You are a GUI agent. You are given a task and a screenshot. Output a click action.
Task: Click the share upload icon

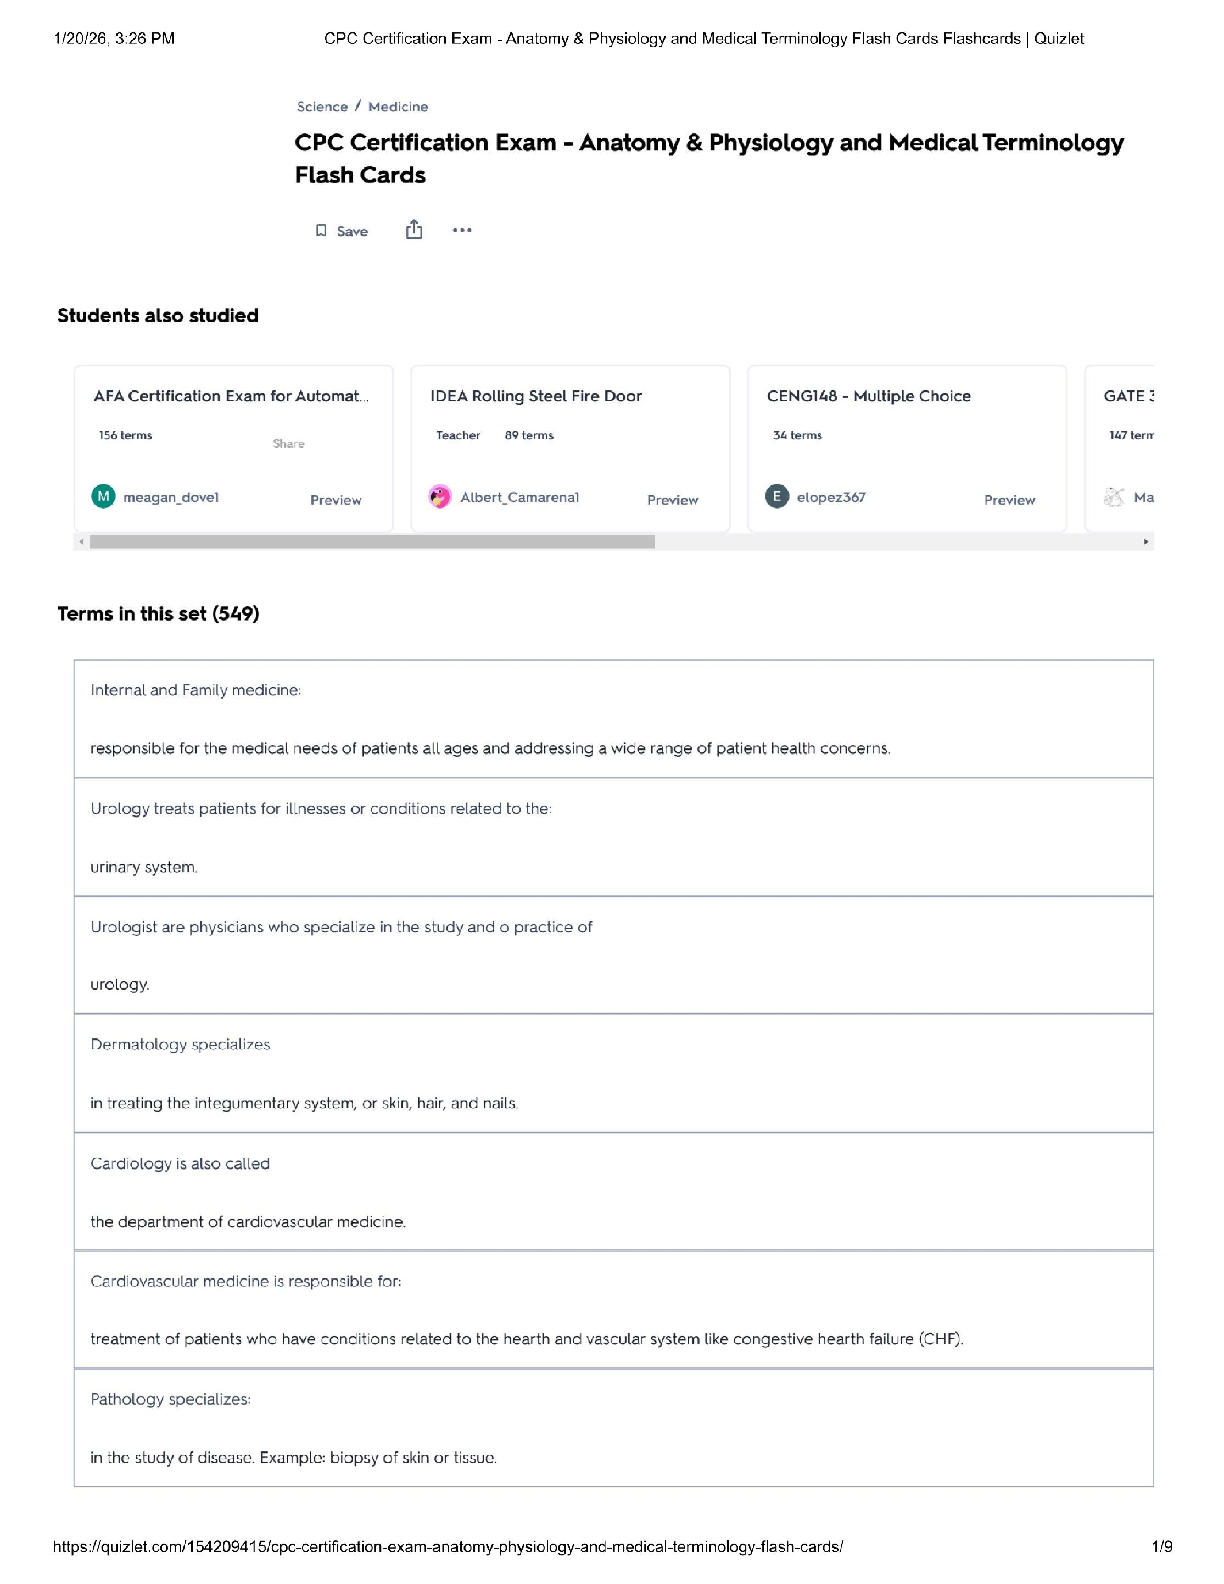pyautogui.click(x=414, y=230)
